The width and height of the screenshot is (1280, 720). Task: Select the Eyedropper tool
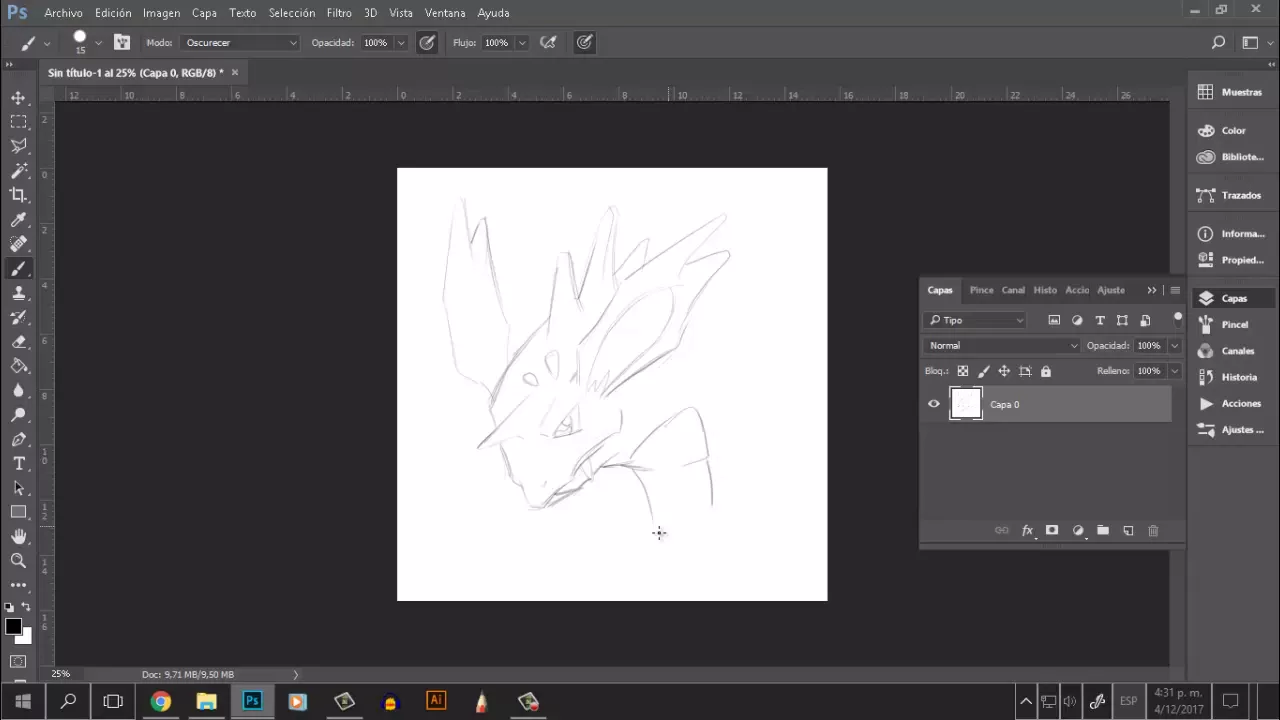tap(18, 220)
